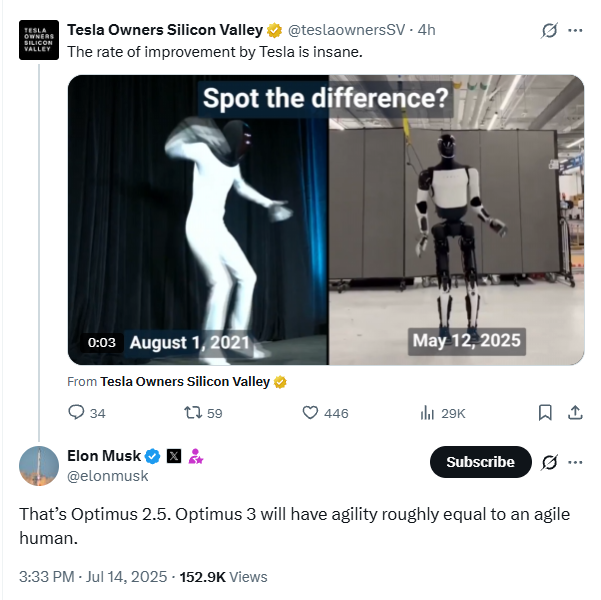Click the source link below the video

(185, 381)
